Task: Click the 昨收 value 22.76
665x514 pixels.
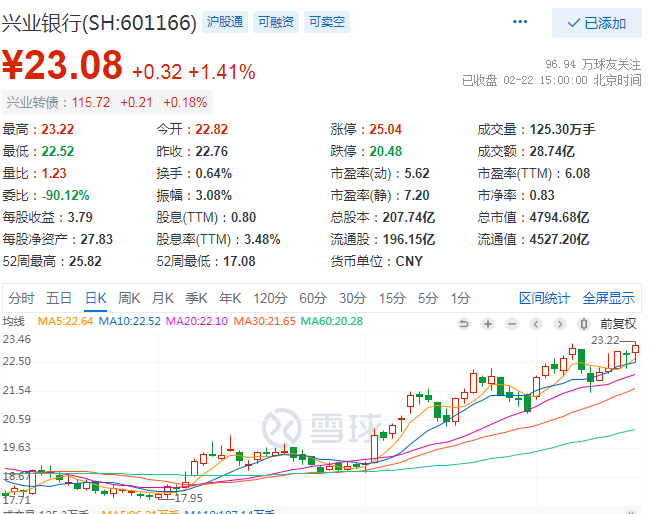Action: tap(212, 151)
